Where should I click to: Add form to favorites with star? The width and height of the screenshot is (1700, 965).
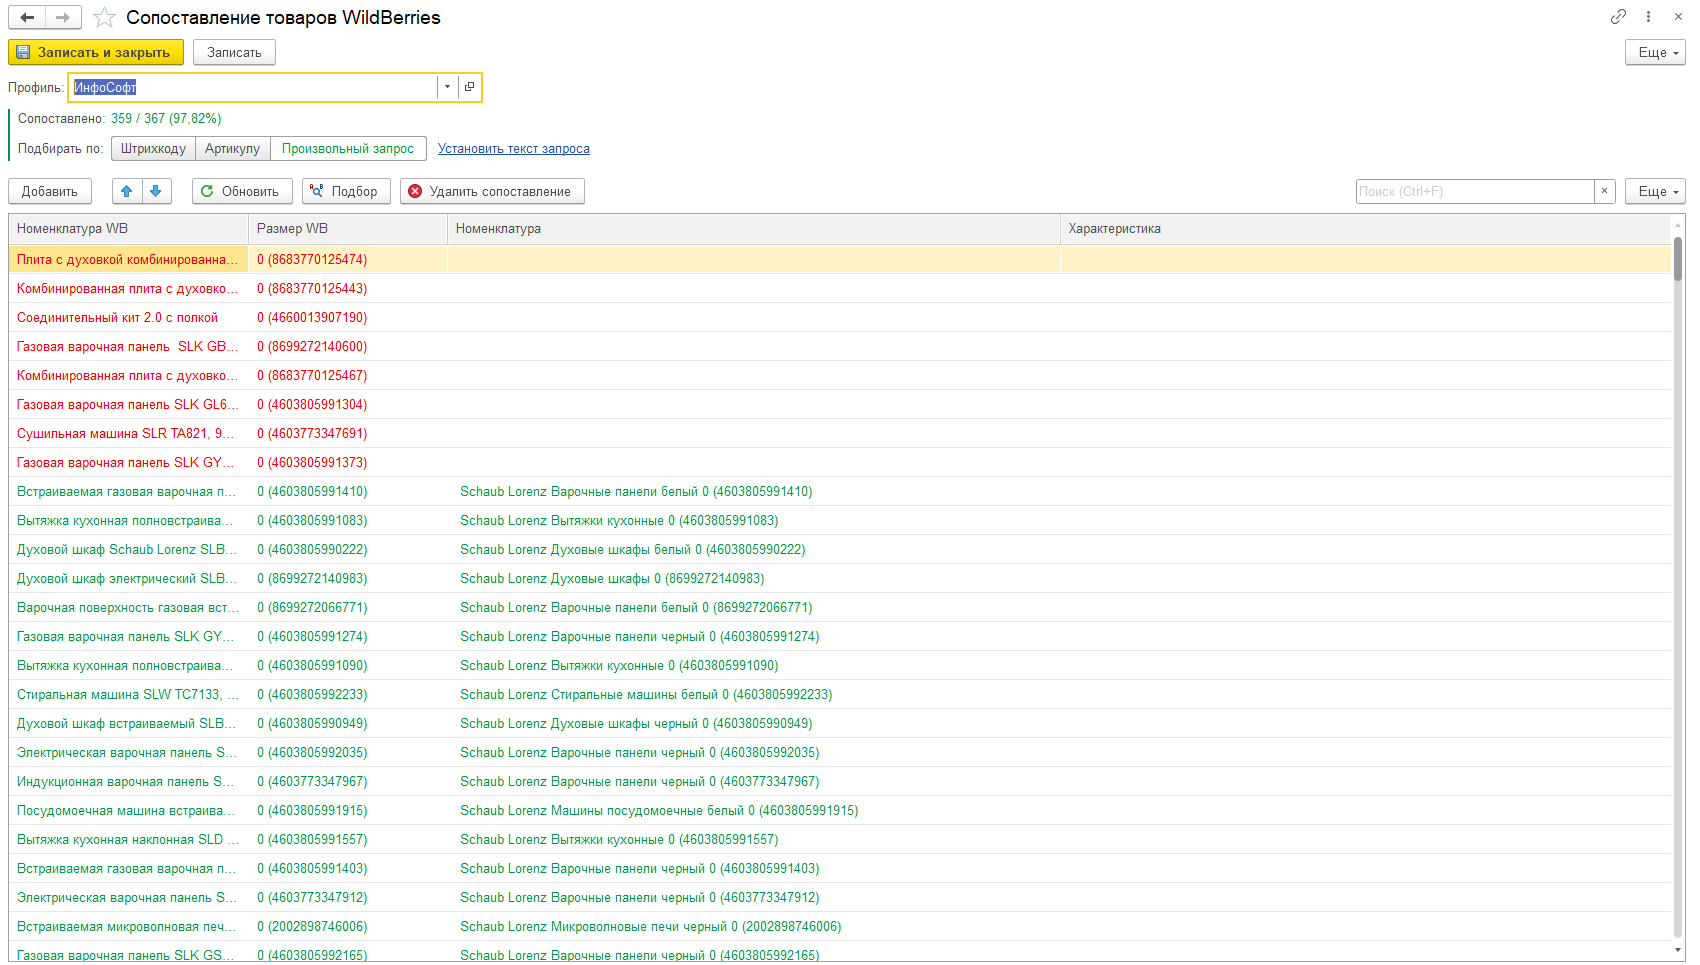coord(104,17)
